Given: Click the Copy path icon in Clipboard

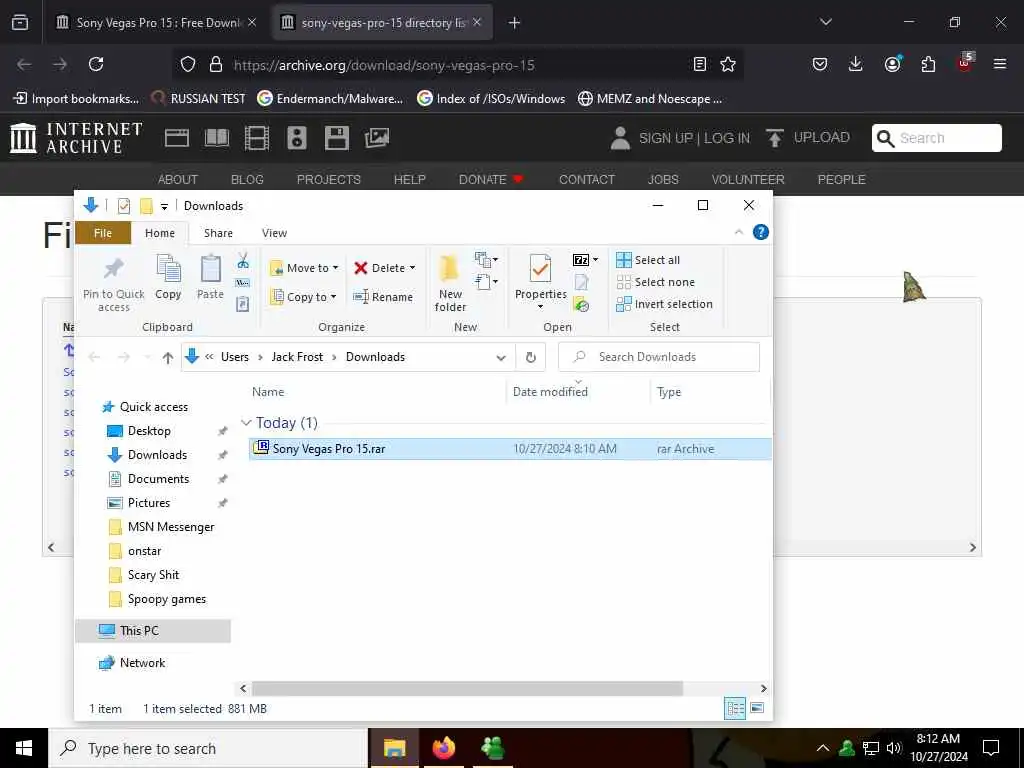Looking at the screenshot, I should [243, 283].
